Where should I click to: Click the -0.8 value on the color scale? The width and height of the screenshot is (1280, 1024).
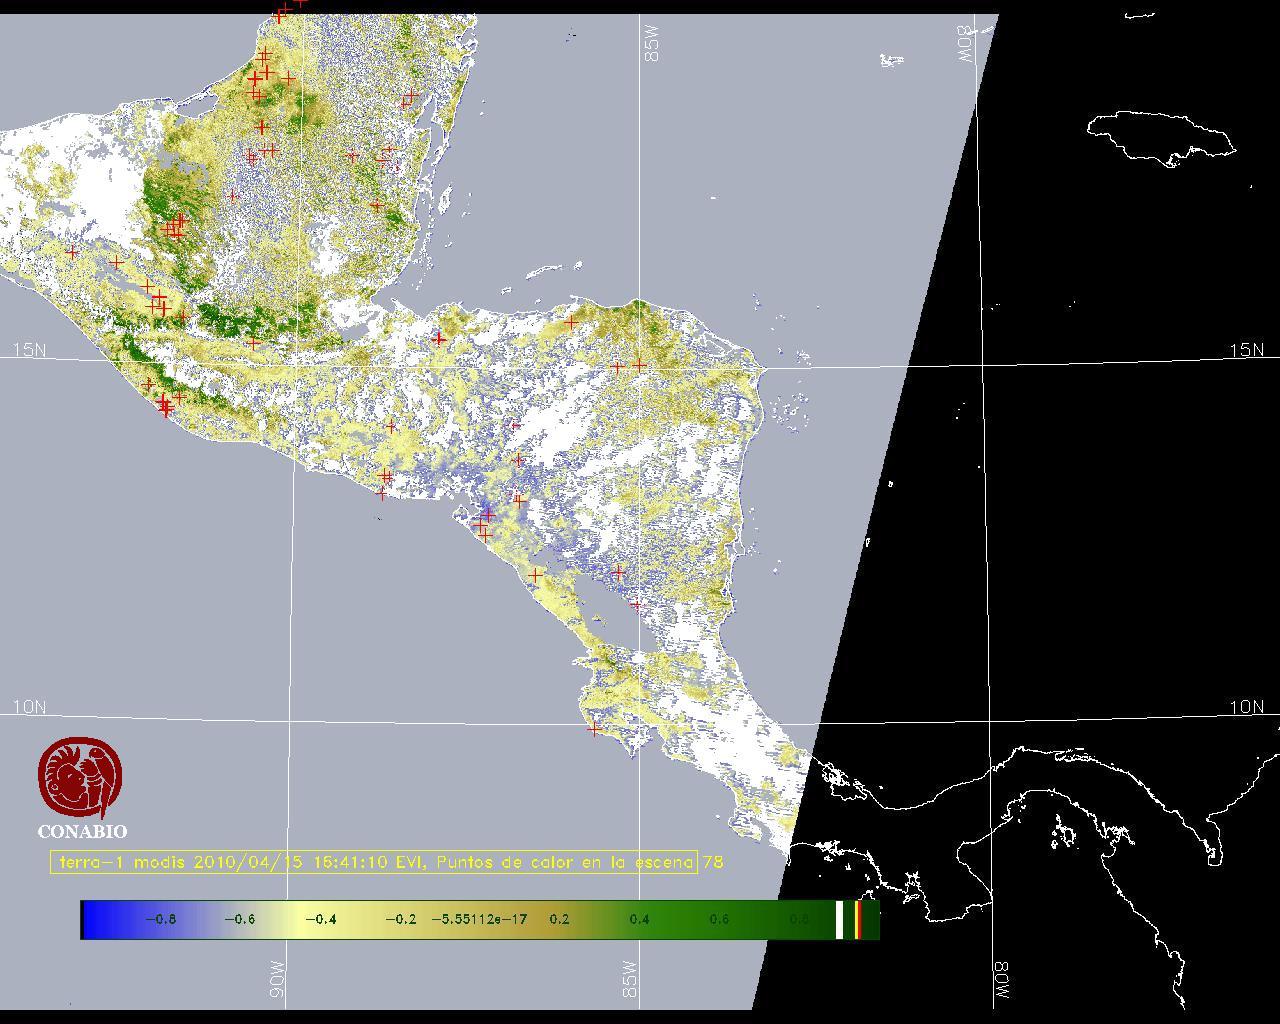[160, 919]
